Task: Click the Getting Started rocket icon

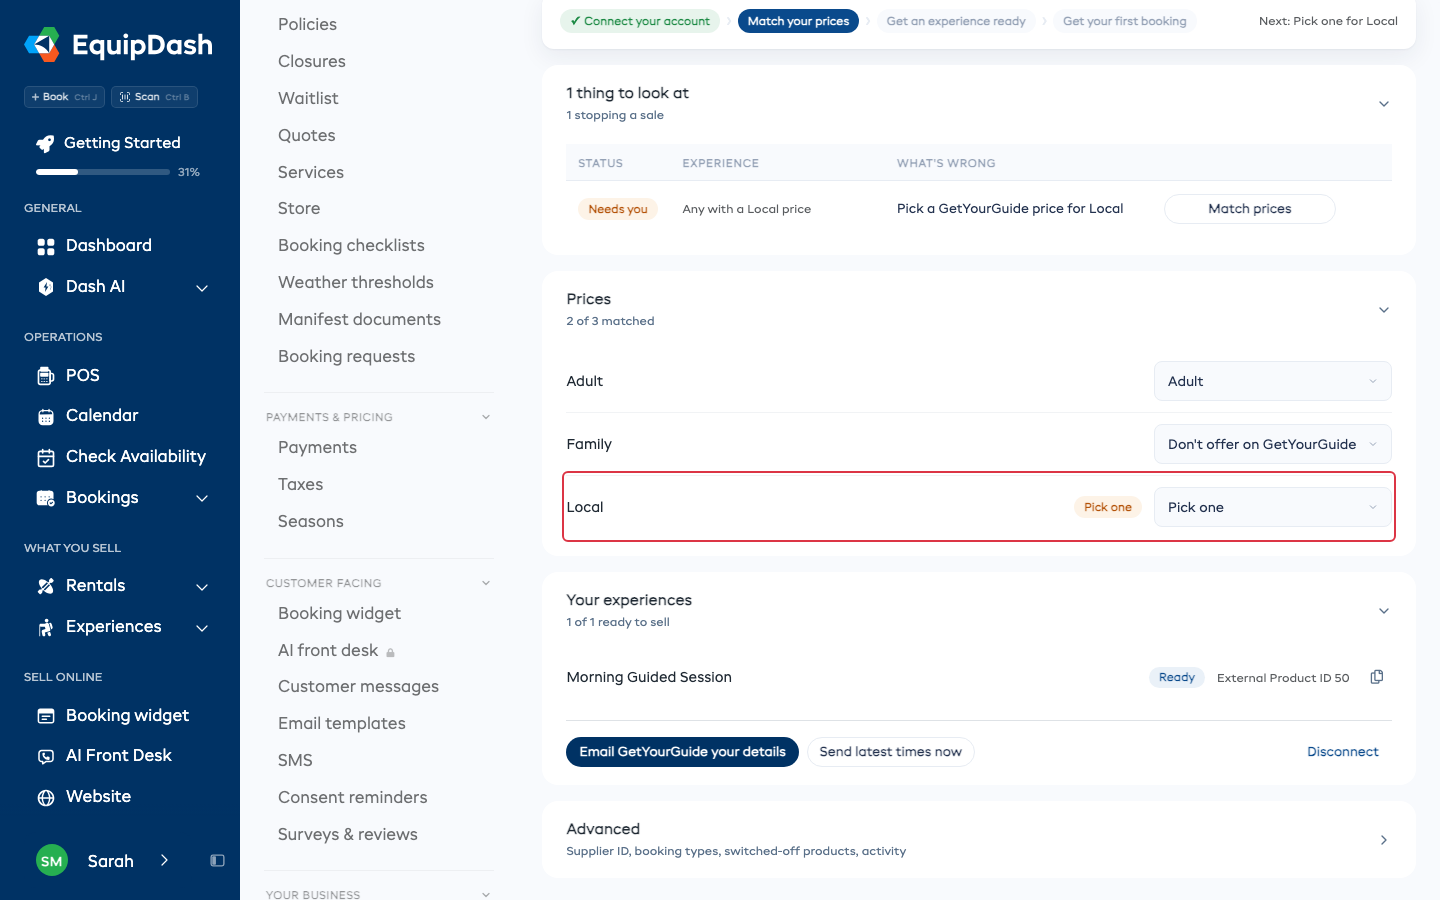Action: click(45, 144)
